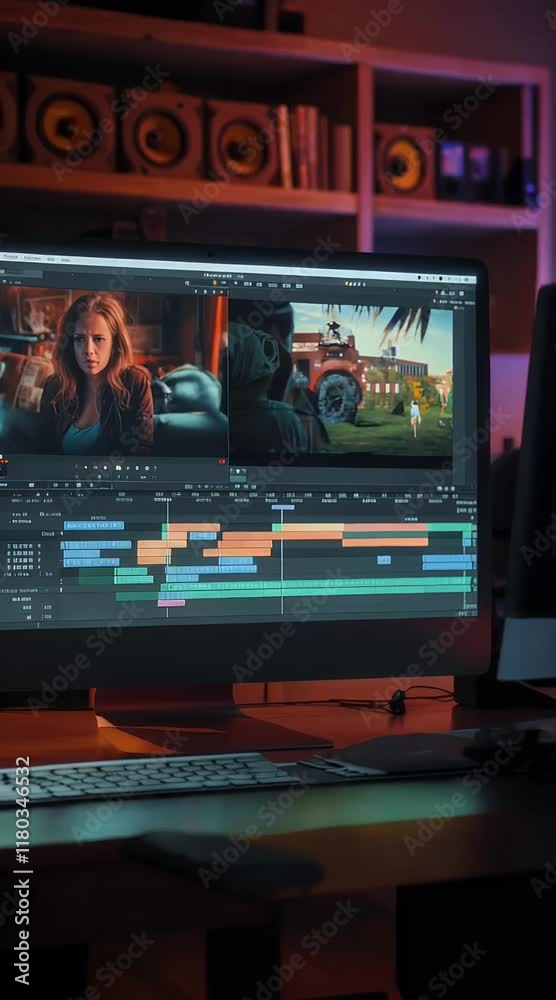Select the pink clip at the timeline bottom
Image resolution: width=556 pixels, height=1000 pixels.
[x=171, y=603]
